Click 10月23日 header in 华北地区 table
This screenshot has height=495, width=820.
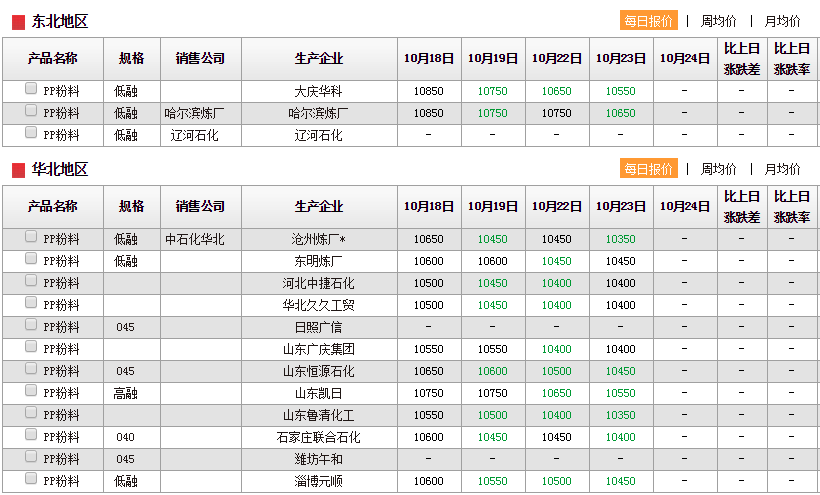[x=621, y=206]
